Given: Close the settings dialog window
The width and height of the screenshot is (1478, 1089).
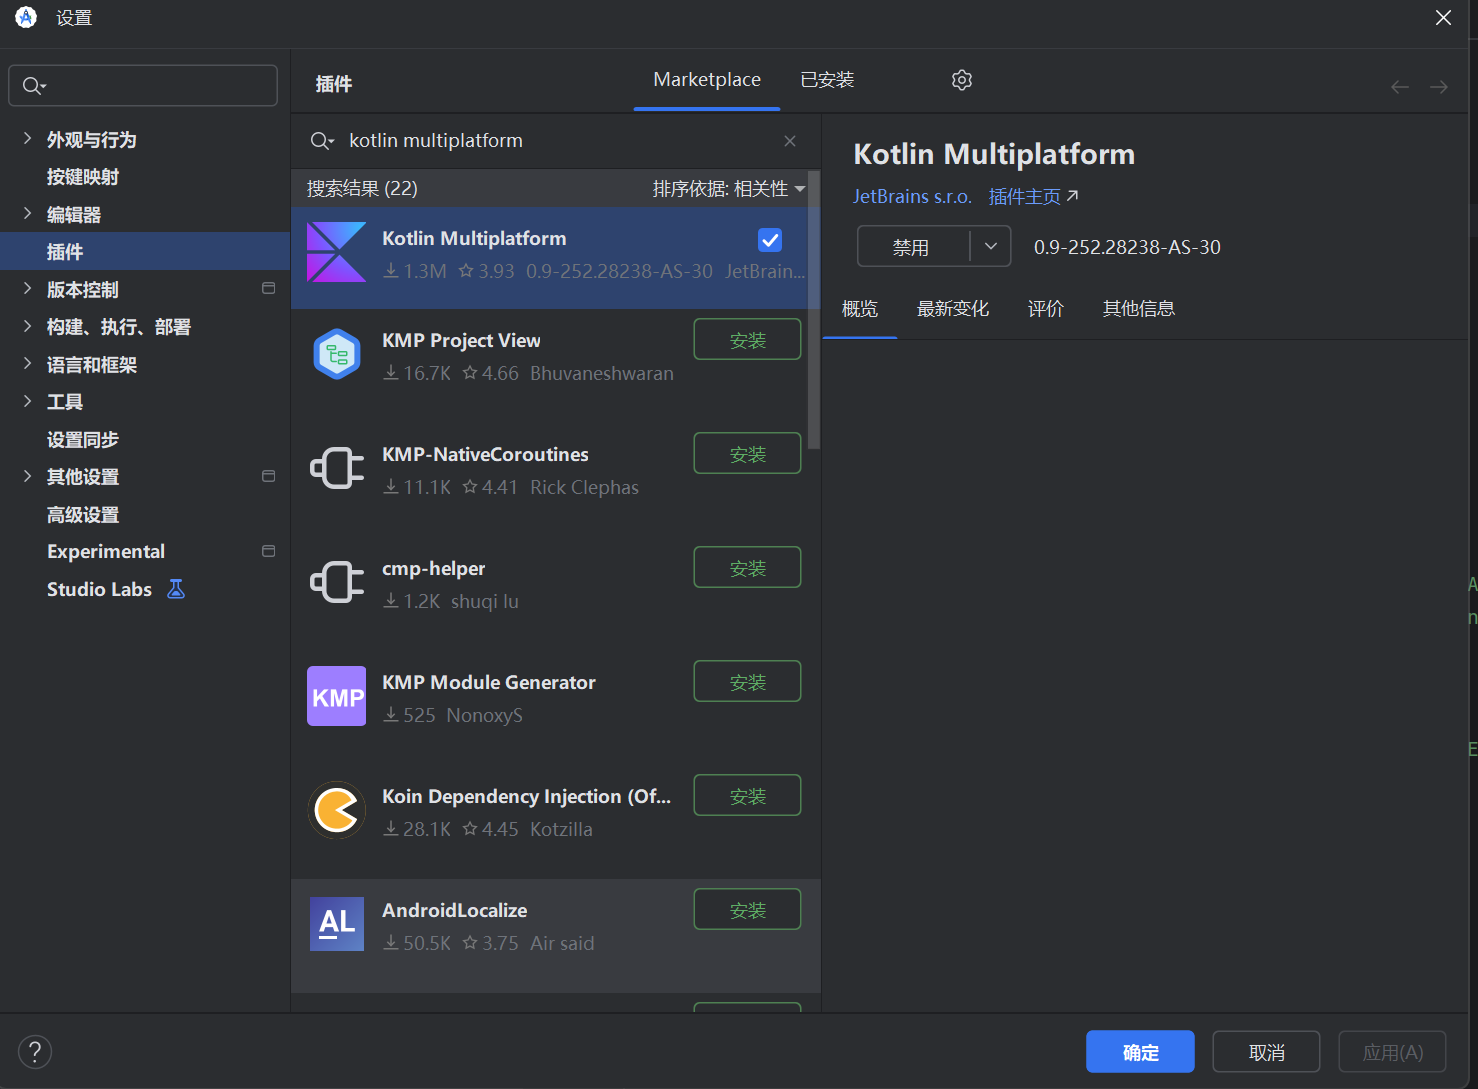Looking at the screenshot, I should tap(1443, 18).
